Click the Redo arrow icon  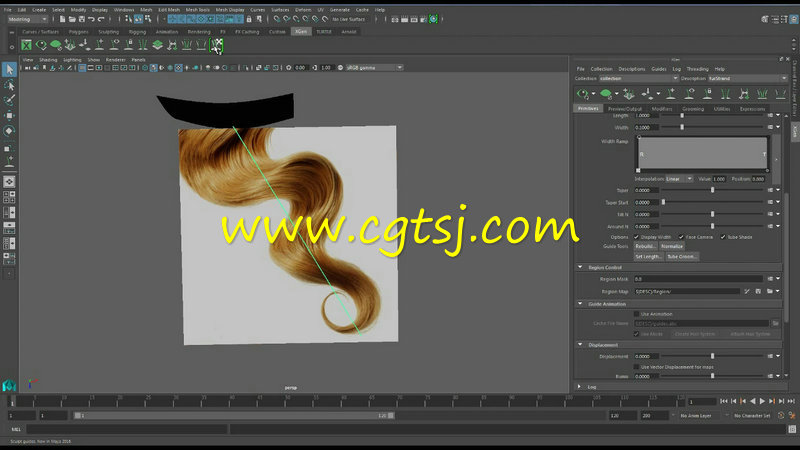pyautogui.click(x=101, y=19)
